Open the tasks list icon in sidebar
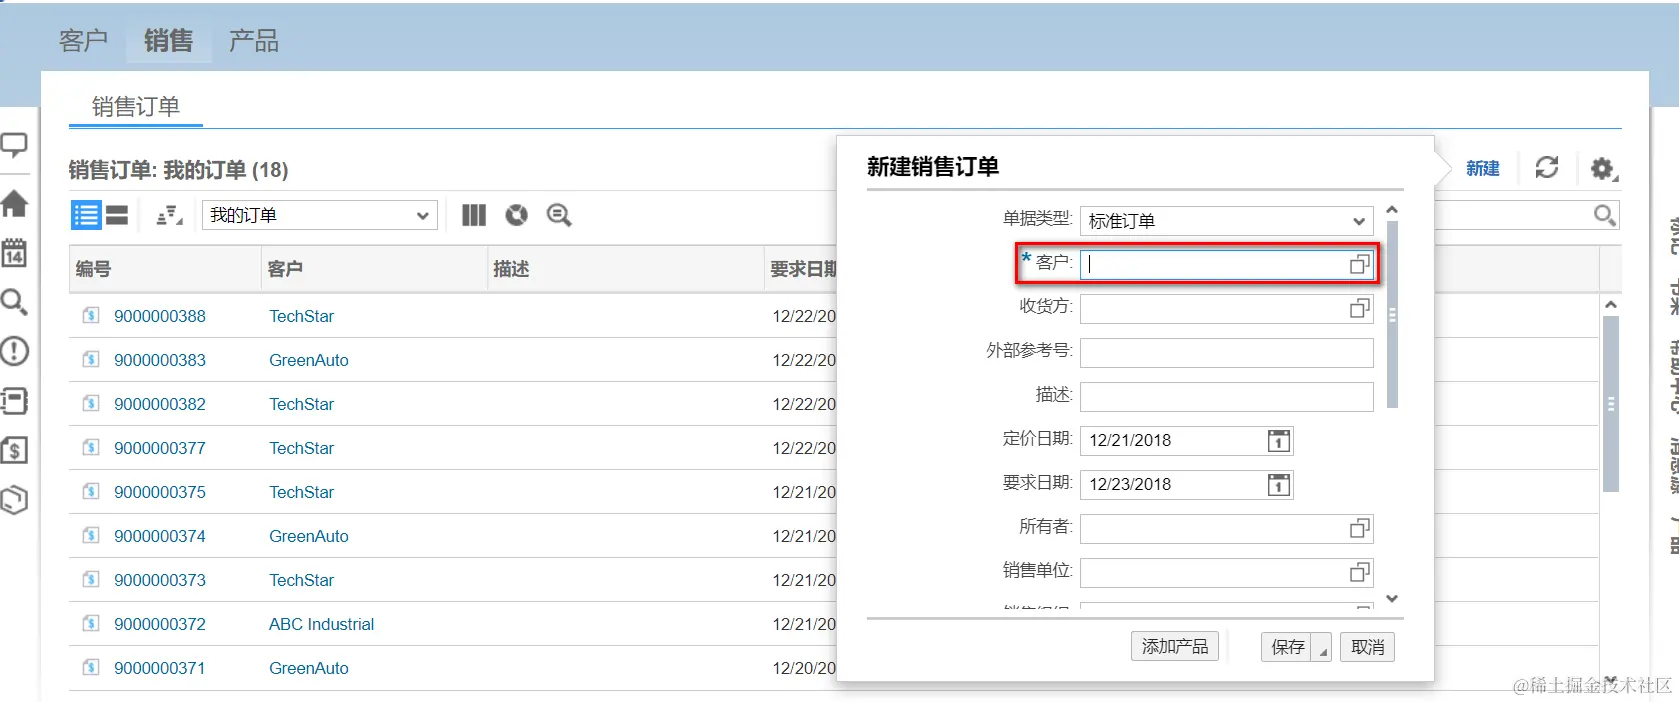This screenshot has width=1679, height=702. pos(14,401)
